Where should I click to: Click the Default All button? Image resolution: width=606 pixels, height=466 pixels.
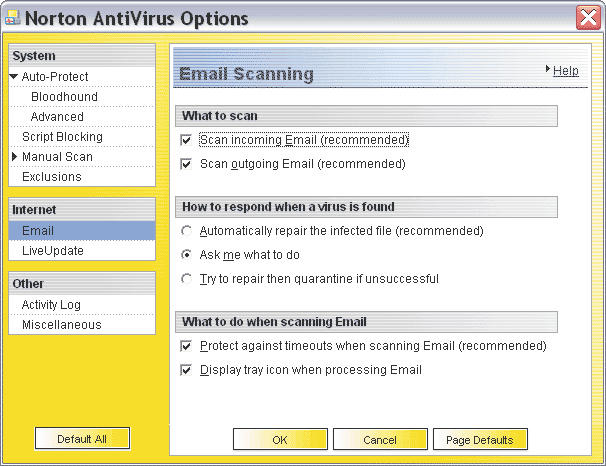click(x=82, y=439)
